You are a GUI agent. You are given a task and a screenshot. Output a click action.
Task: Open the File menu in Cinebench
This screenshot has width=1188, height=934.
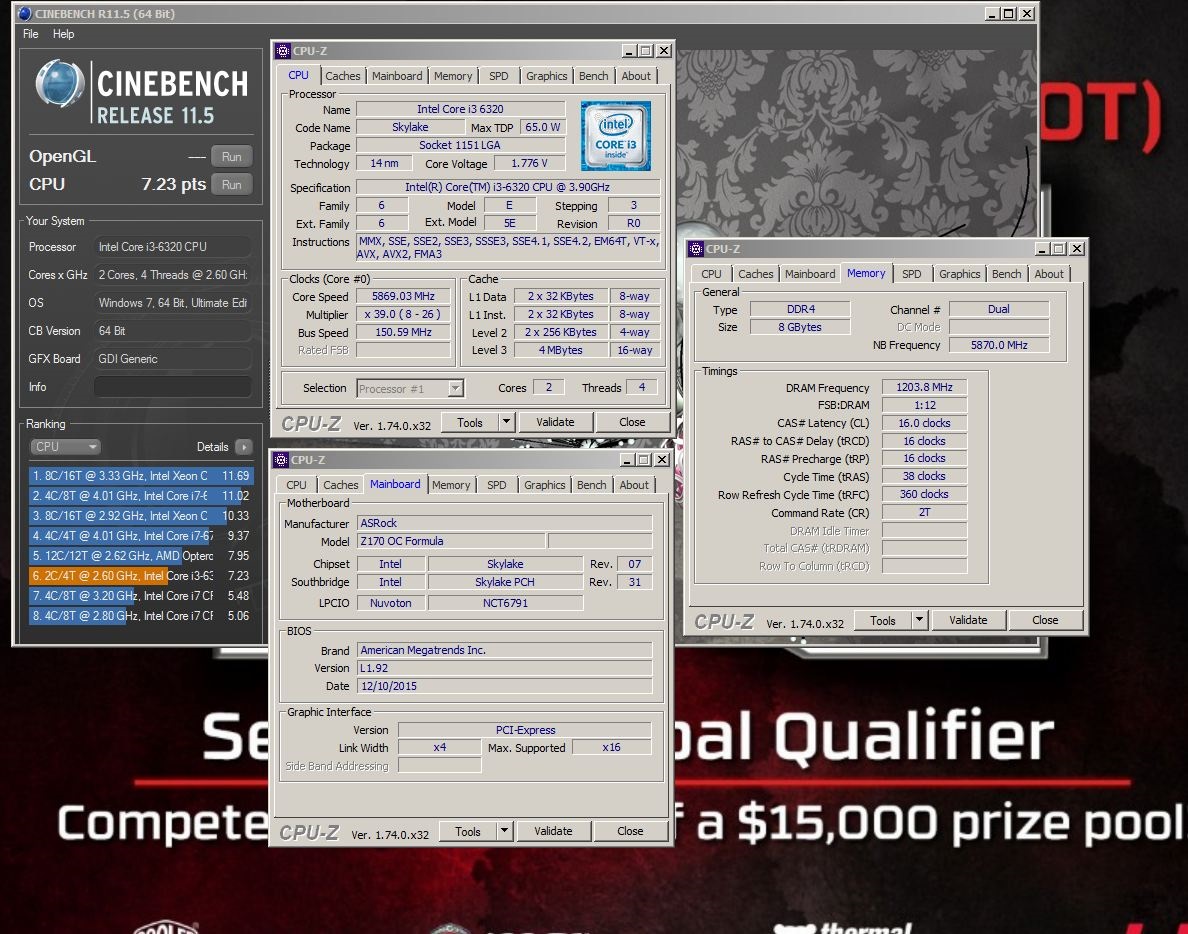click(x=30, y=34)
